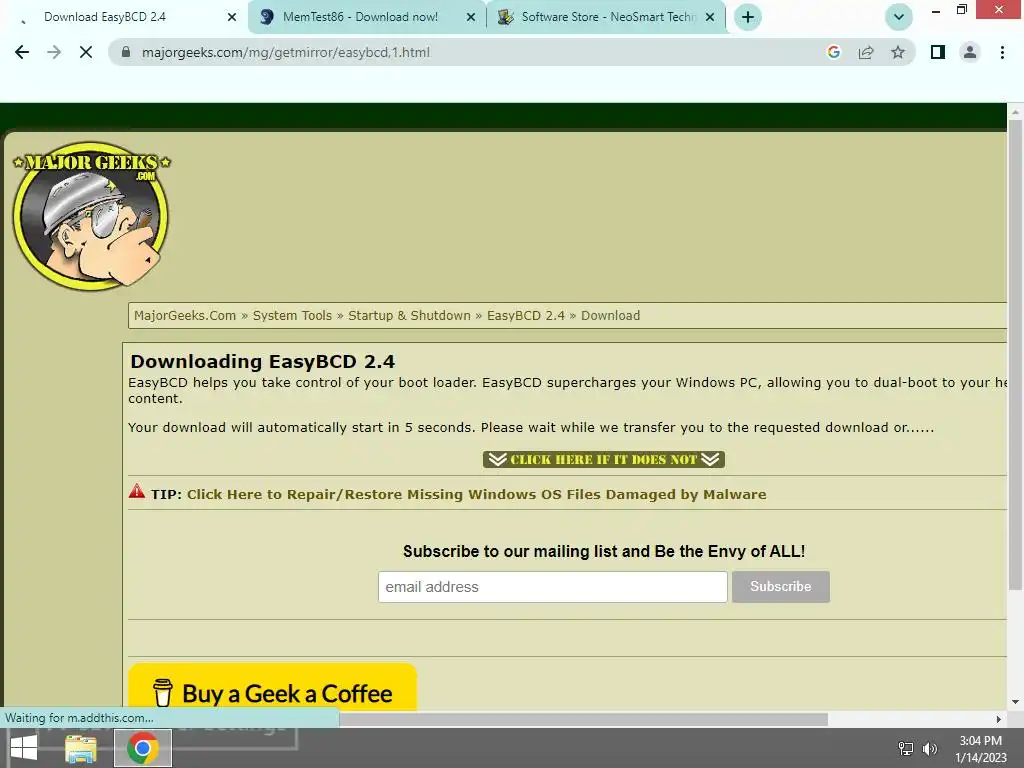Click the red warning triangle icon
Image resolution: width=1024 pixels, height=768 pixels.
pos(137,491)
